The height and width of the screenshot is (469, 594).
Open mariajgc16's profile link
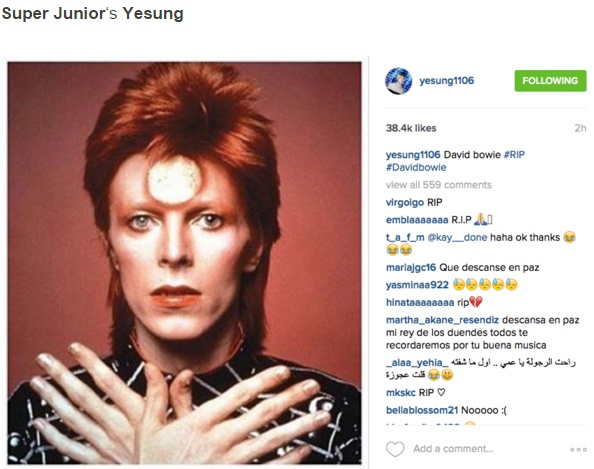coord(411,268)
